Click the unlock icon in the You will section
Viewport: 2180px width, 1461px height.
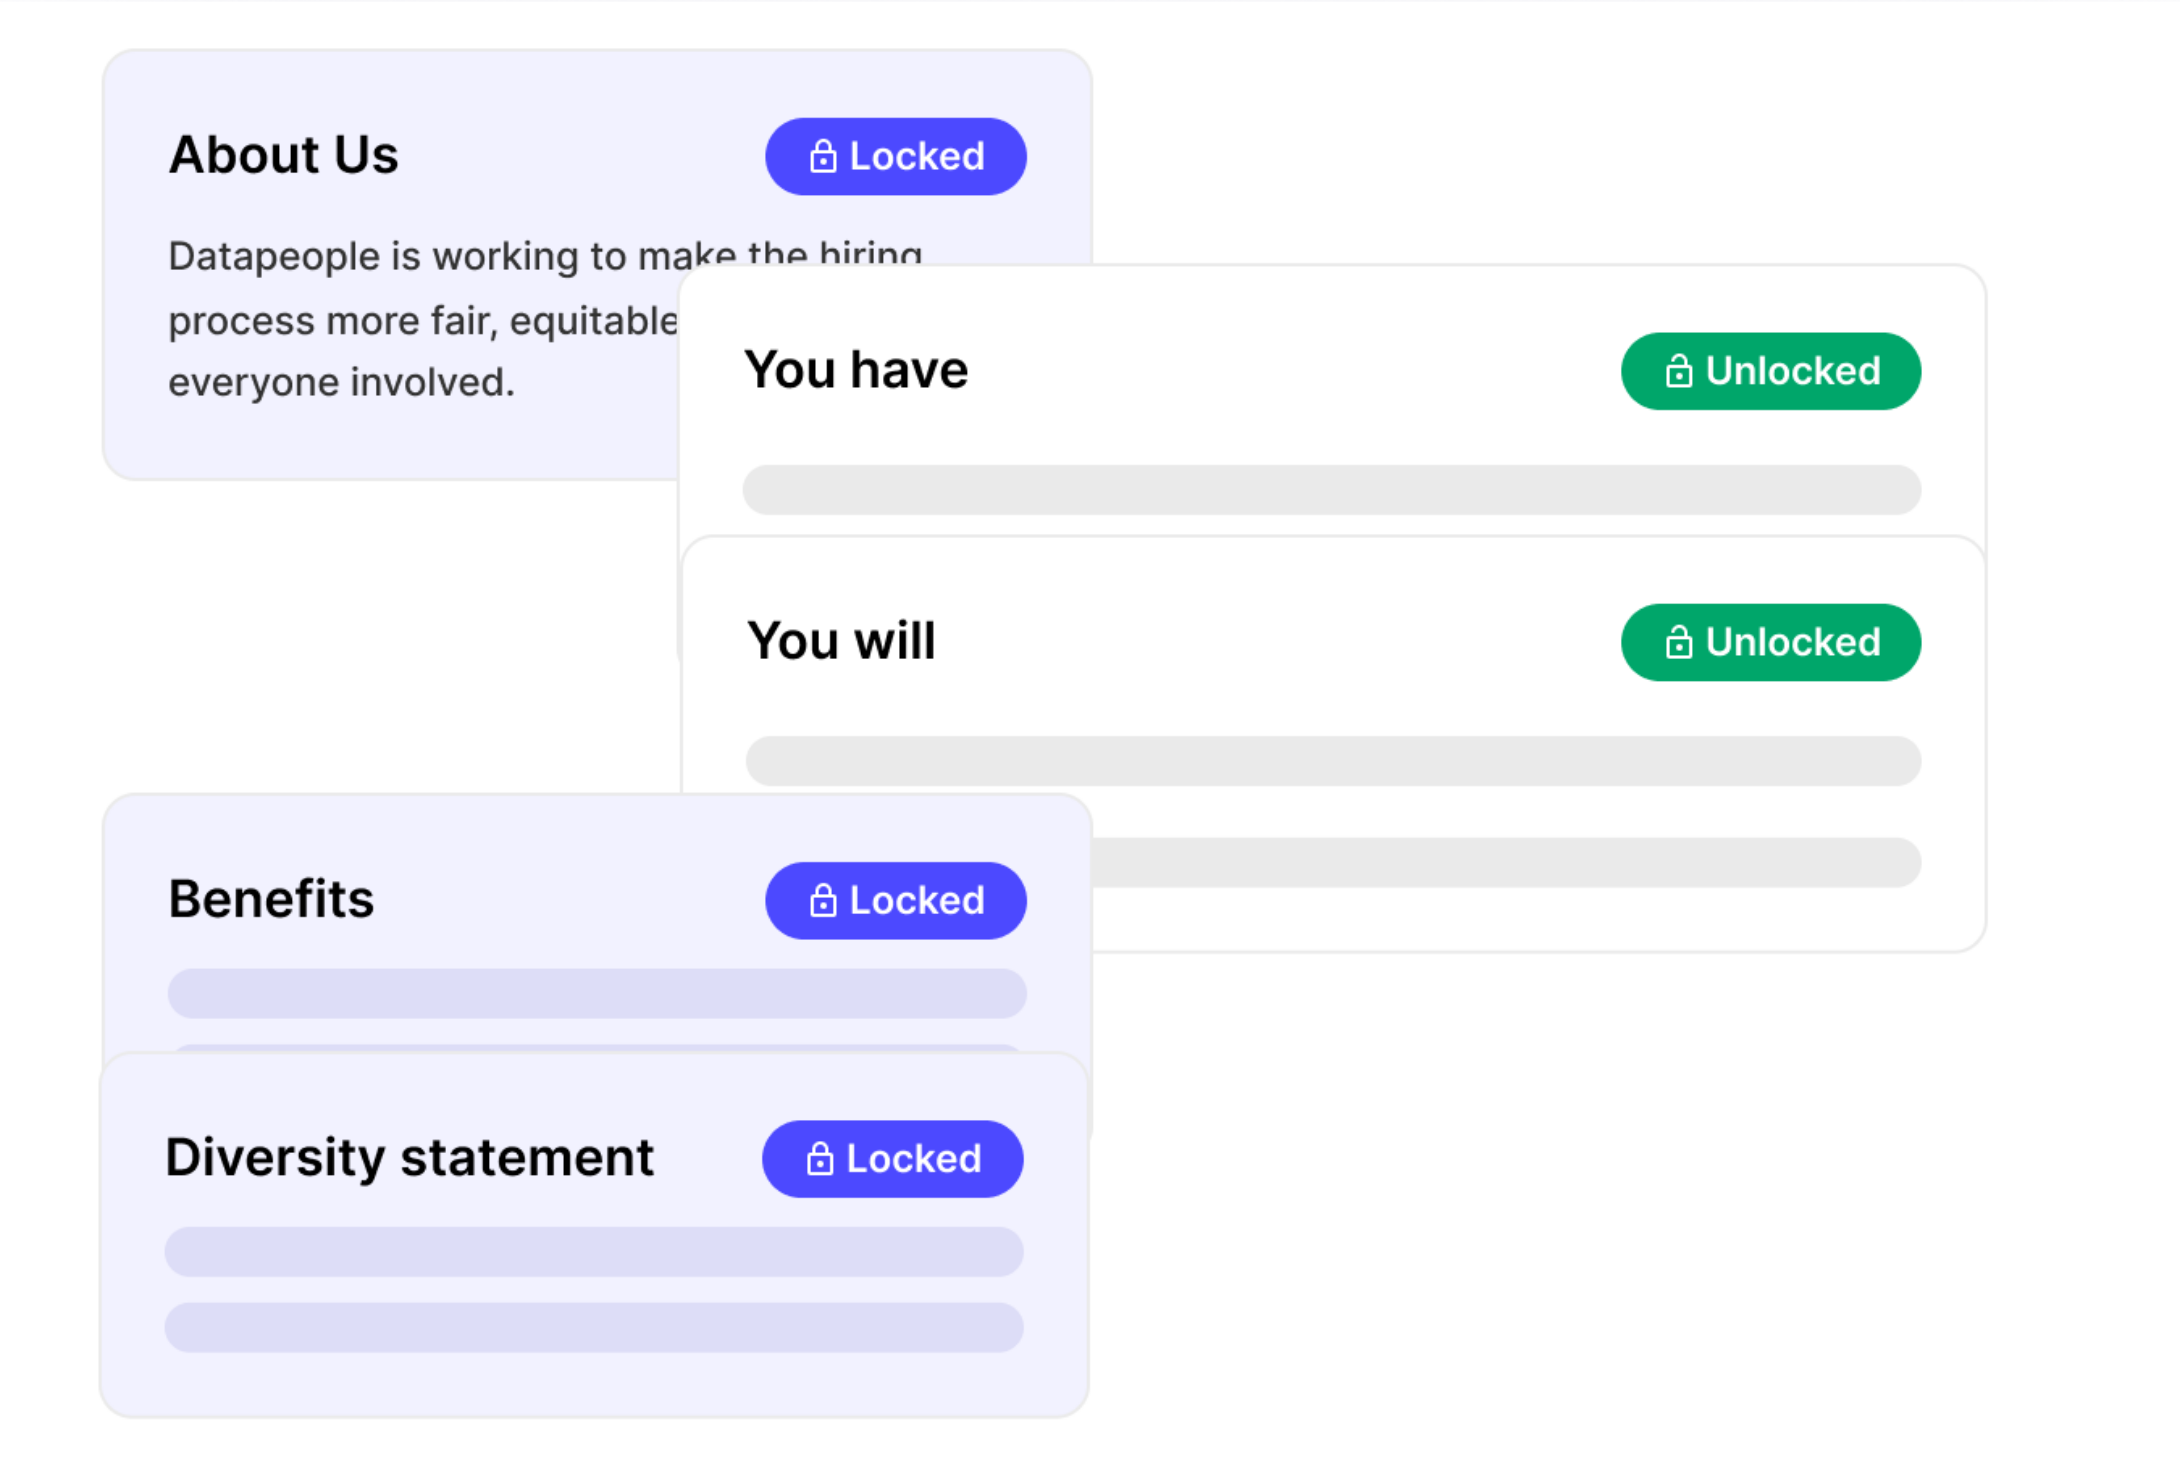click(1678, 642)
